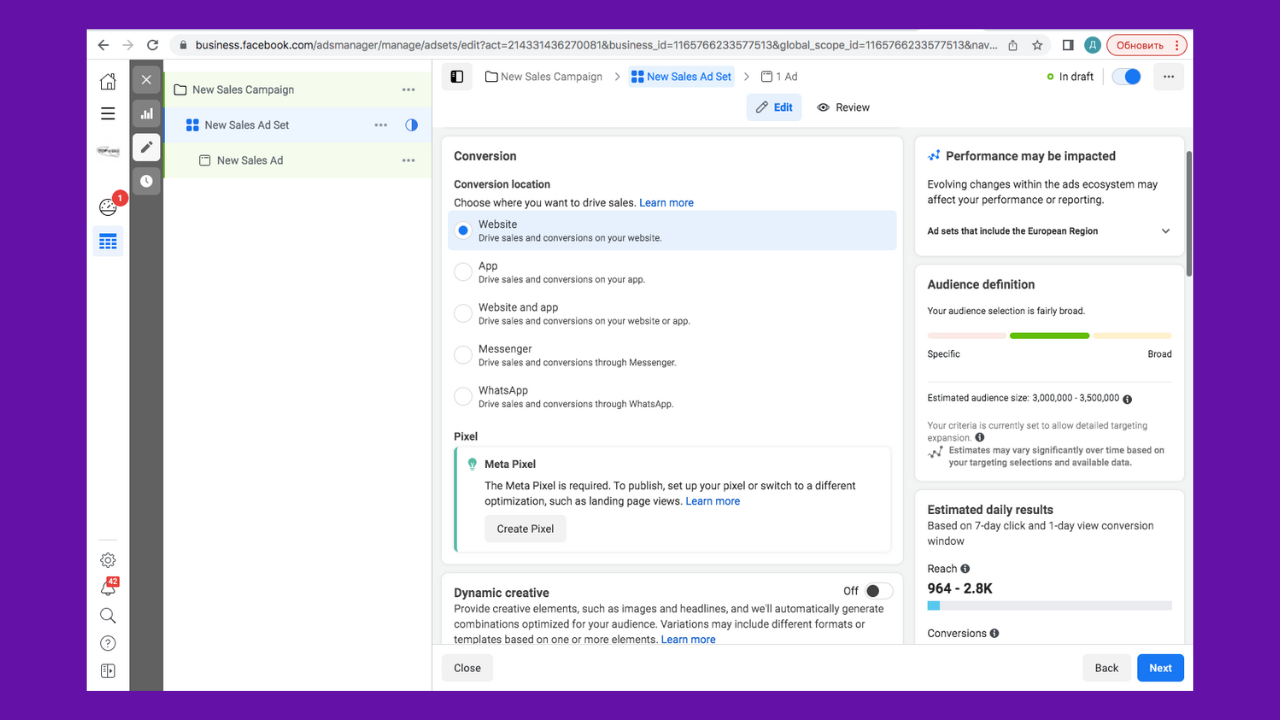Open more options for New Sales Ad

[x=408, y=160]
